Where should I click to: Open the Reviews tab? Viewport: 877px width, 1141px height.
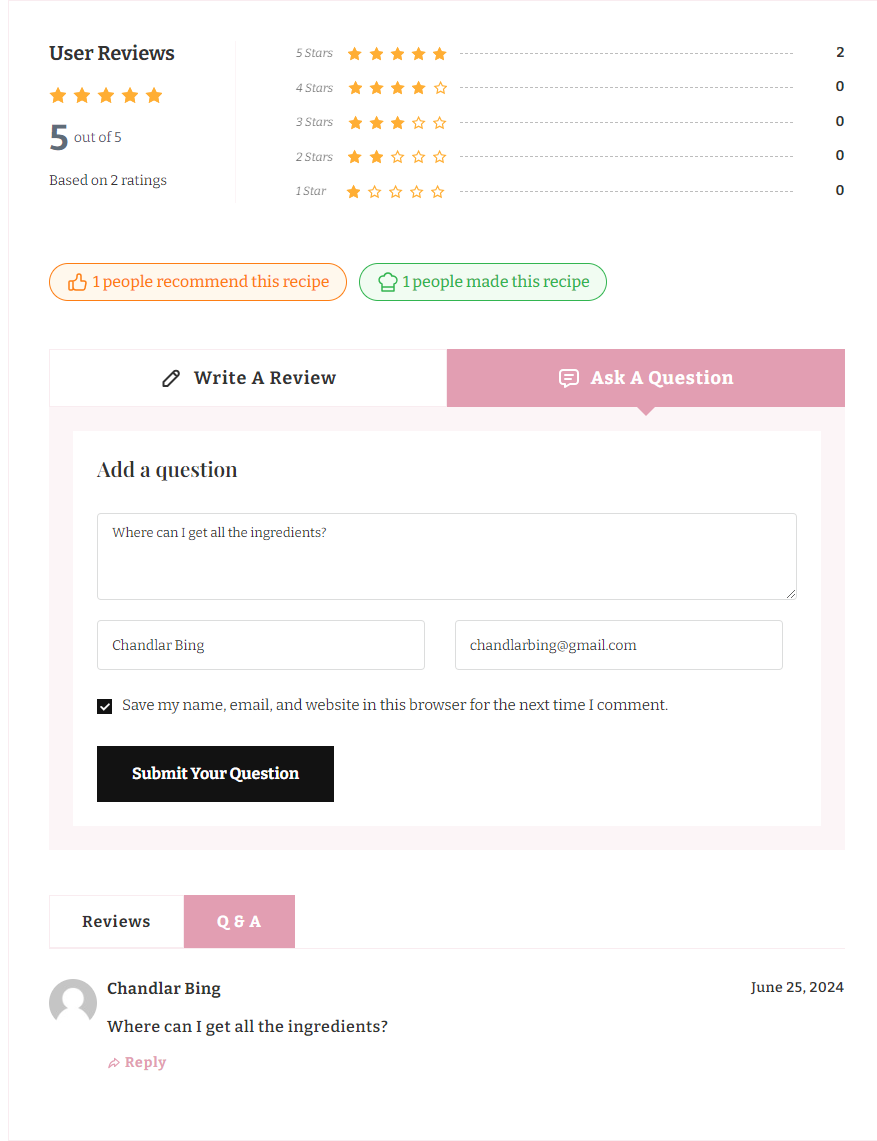(116, 921)
